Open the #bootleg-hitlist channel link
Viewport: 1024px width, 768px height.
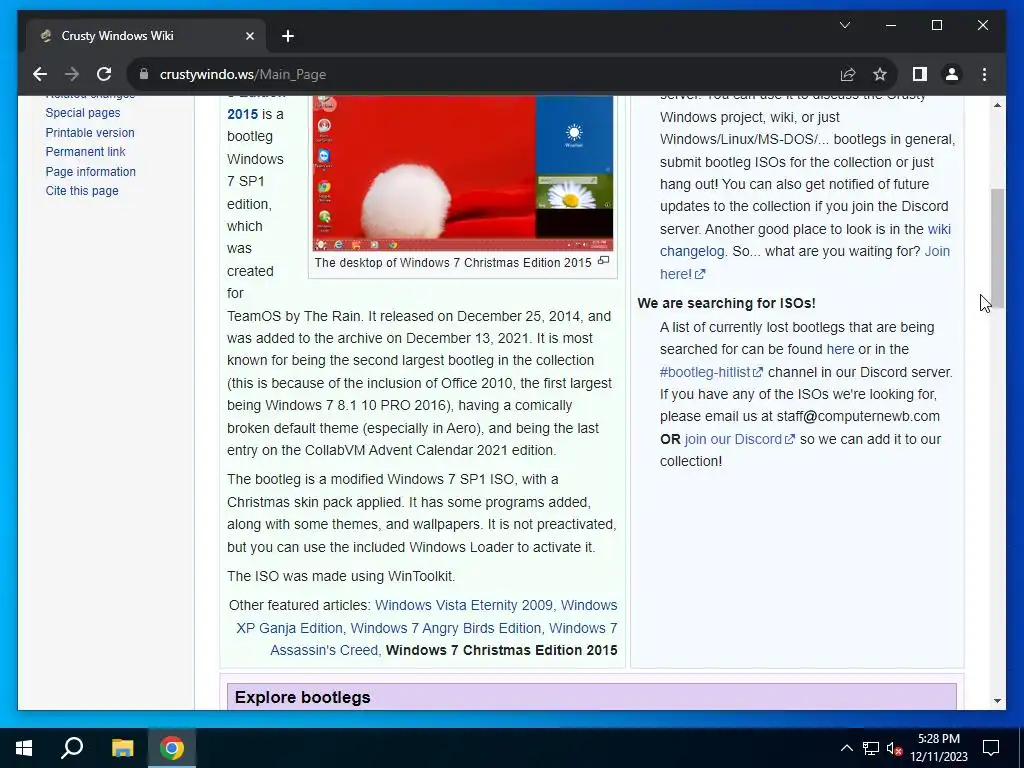711,372
